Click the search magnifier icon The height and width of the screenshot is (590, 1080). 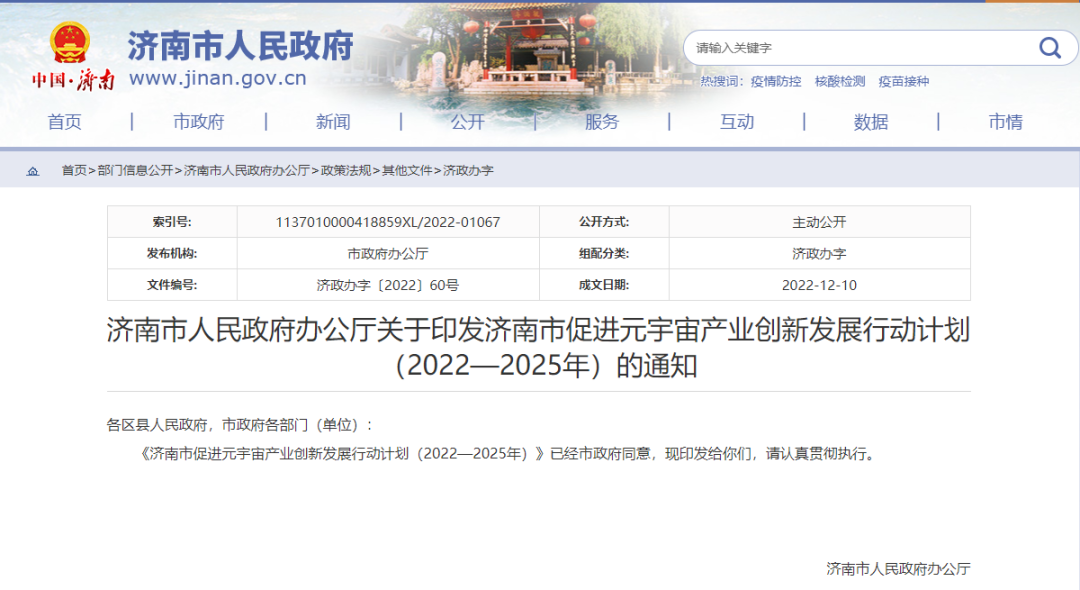[1050, 47]
